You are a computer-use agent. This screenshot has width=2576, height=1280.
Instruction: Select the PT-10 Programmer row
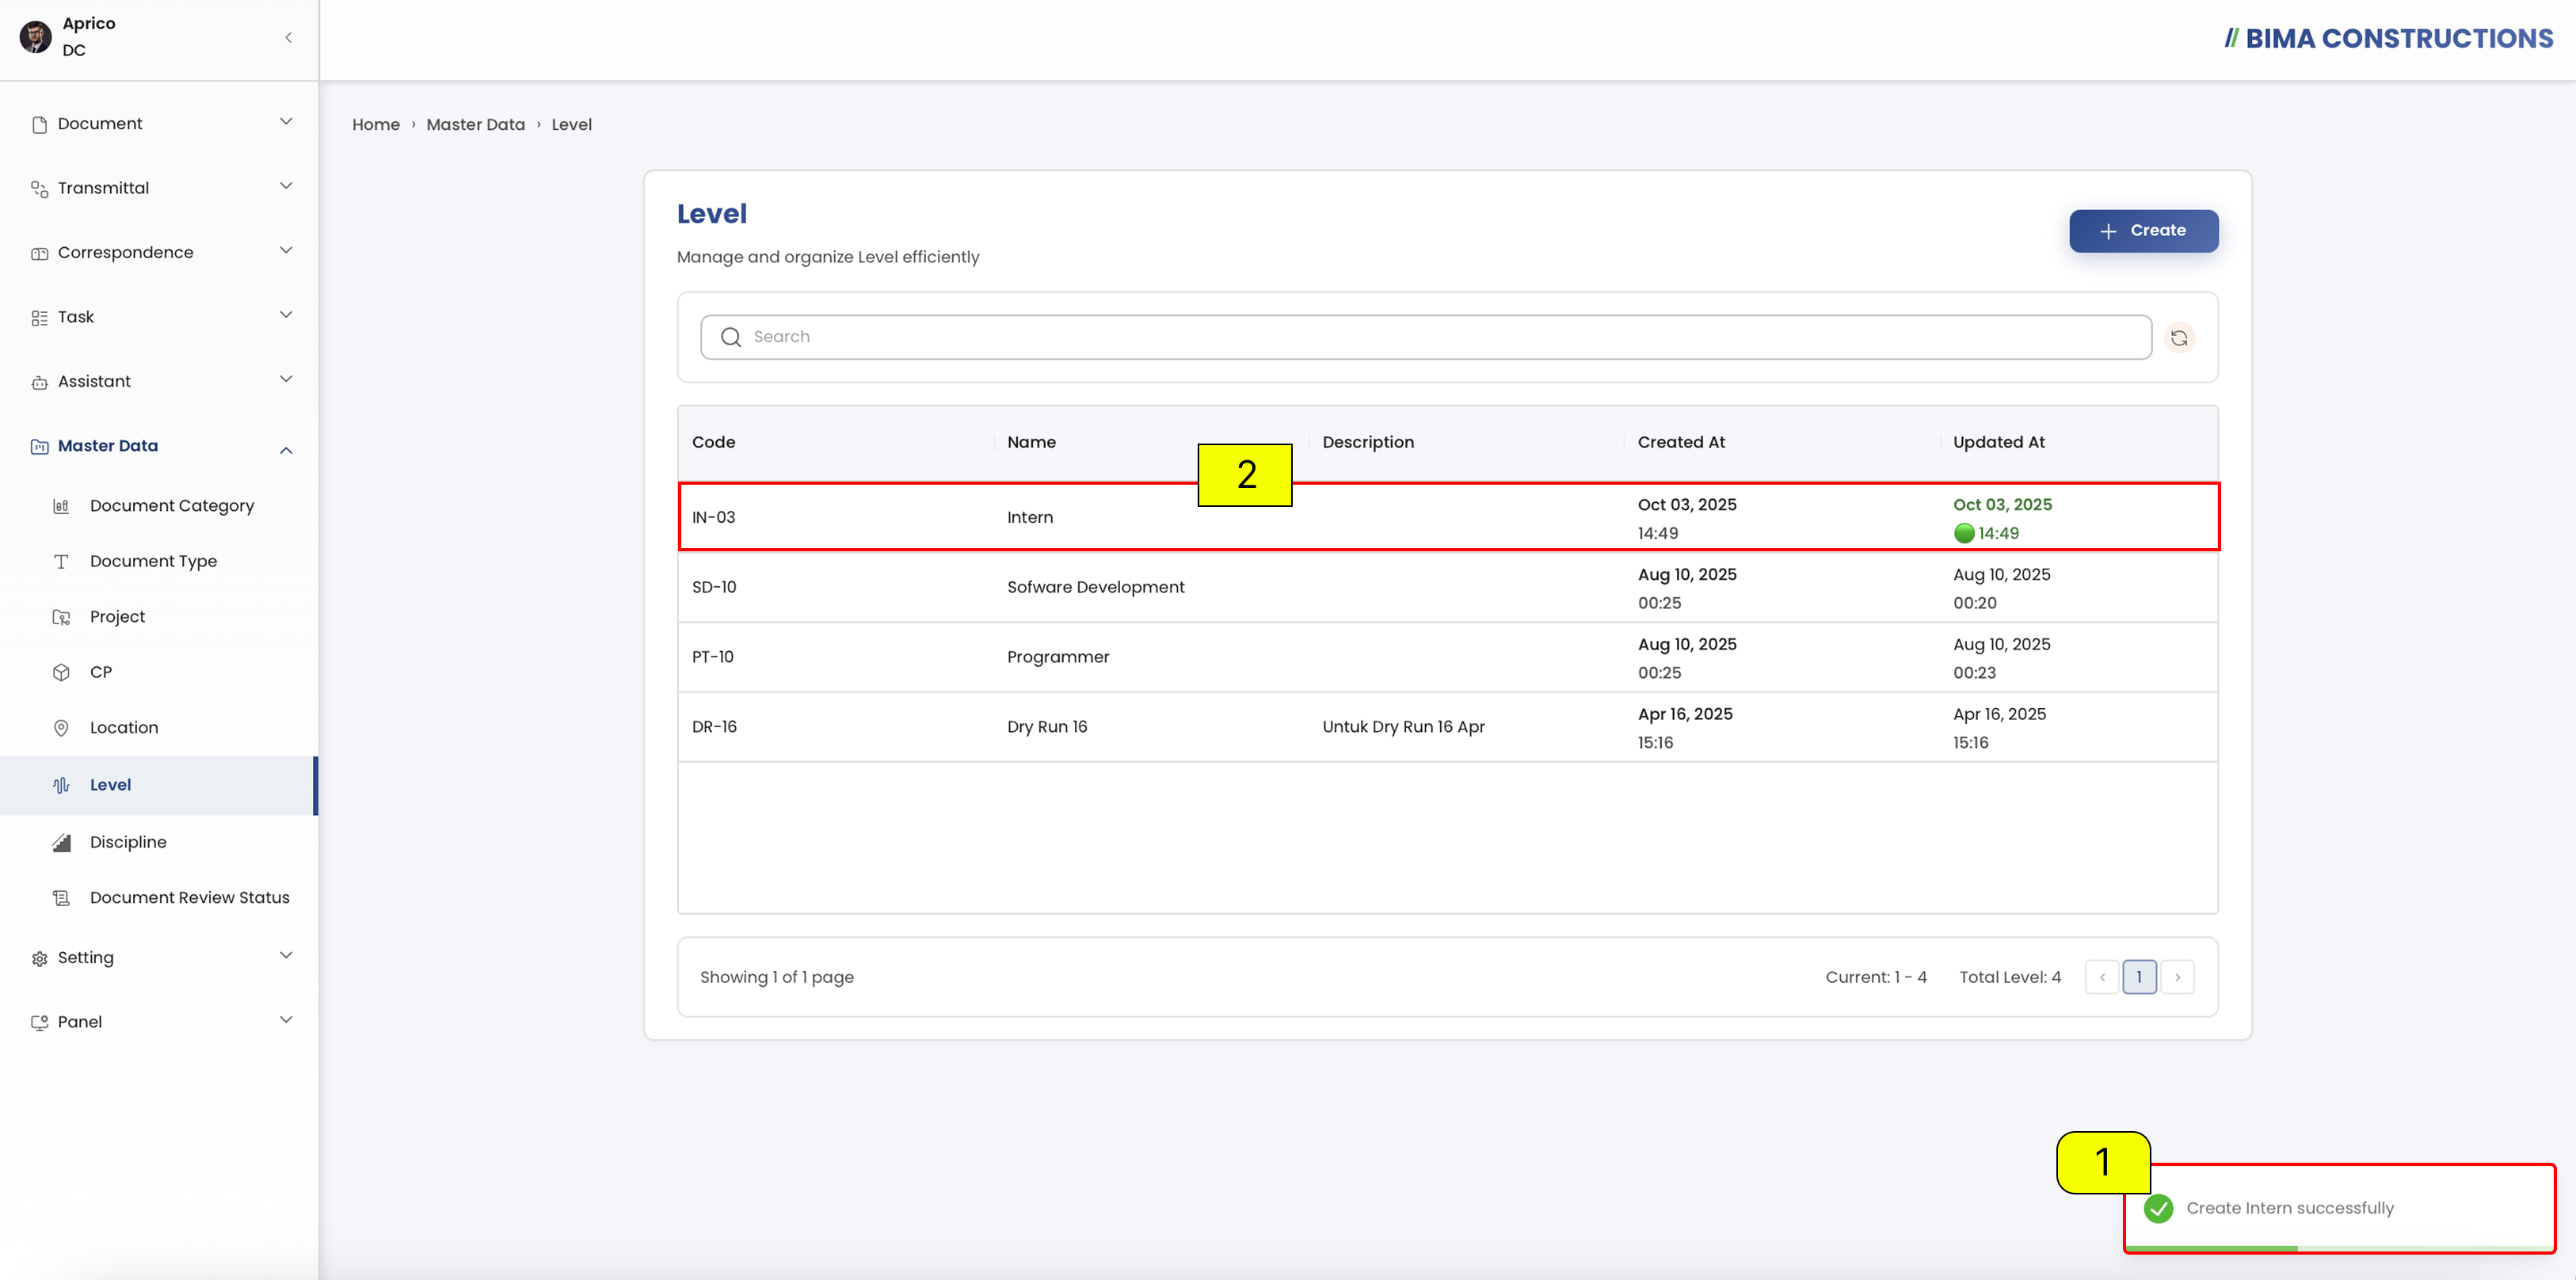(1448, 658)
